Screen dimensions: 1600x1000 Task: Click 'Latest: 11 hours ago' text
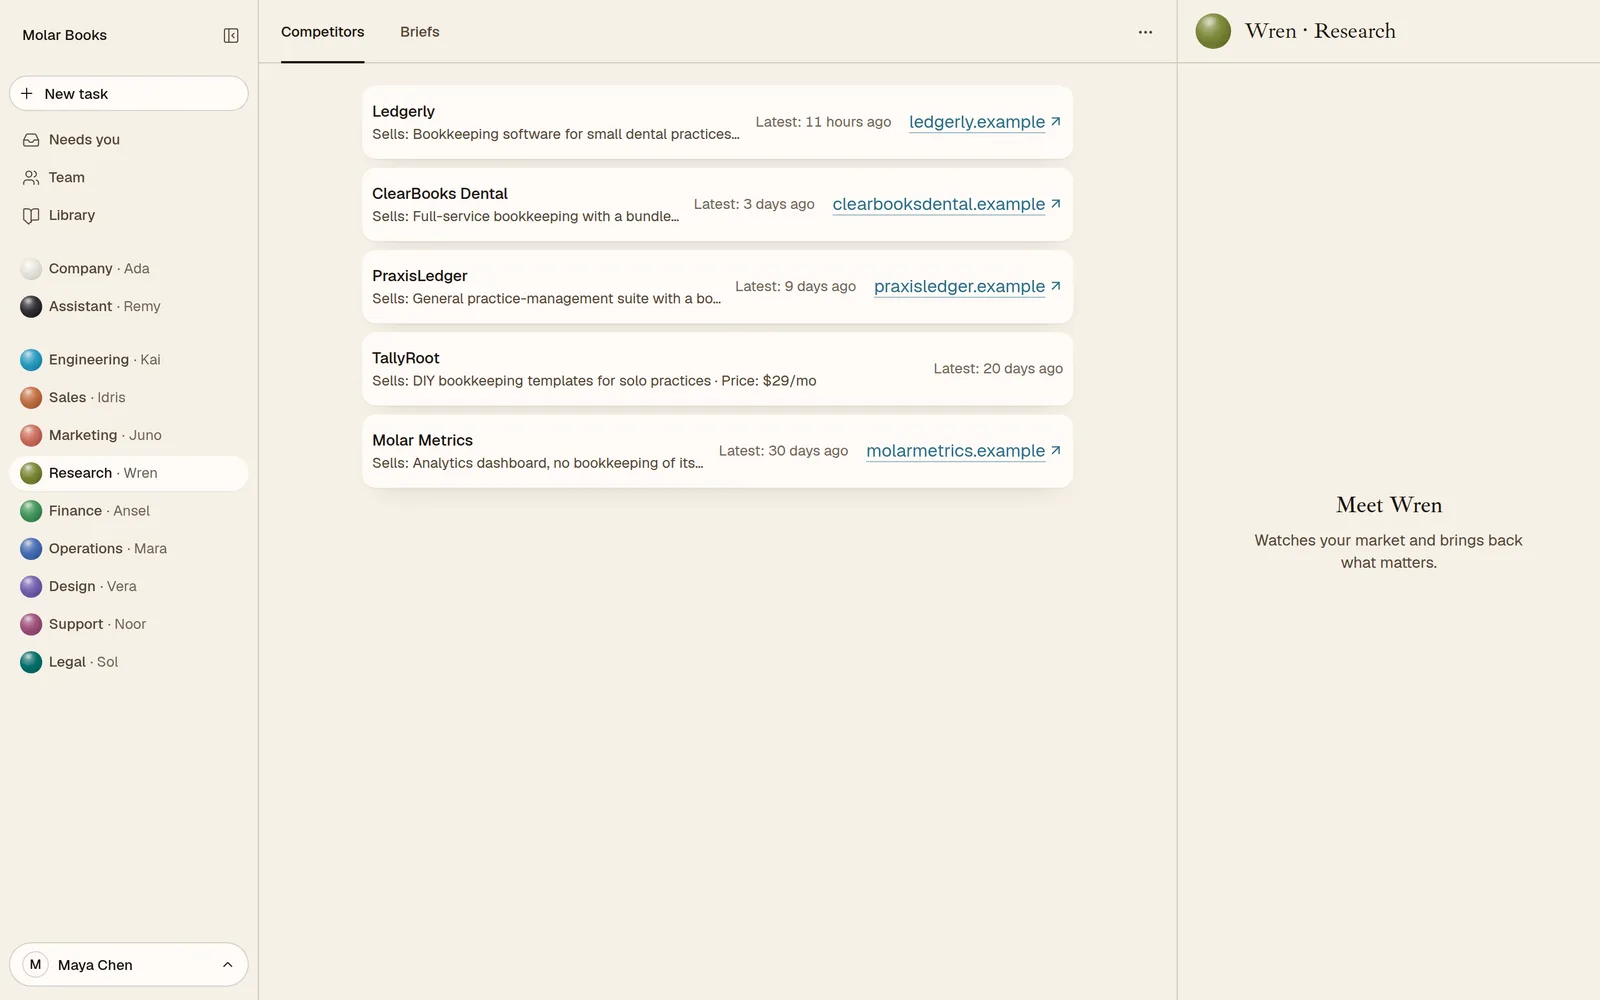[823, 122]
